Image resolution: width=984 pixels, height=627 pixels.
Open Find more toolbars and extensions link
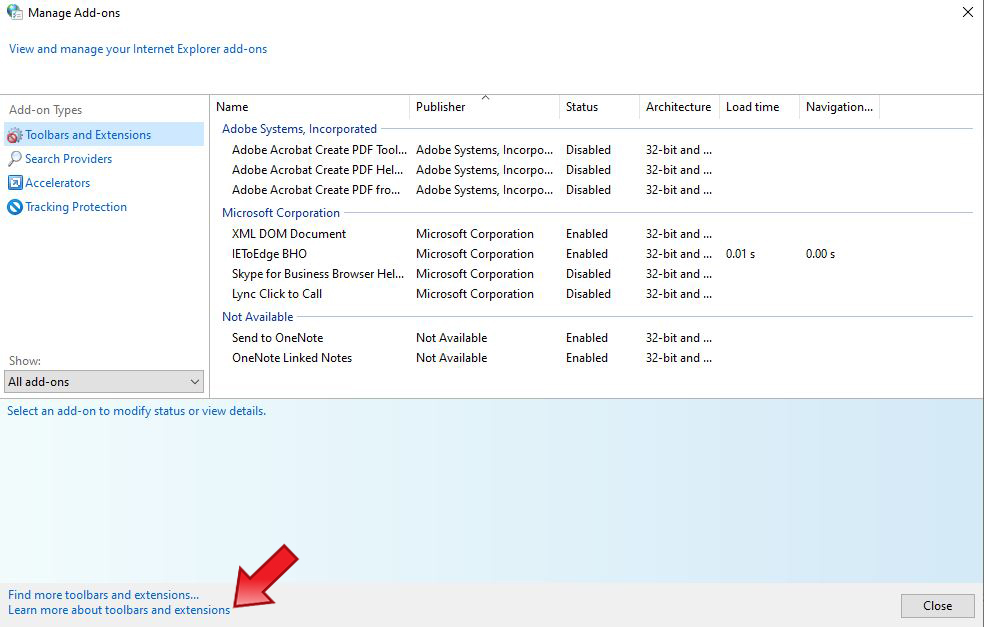pos(103,595)
